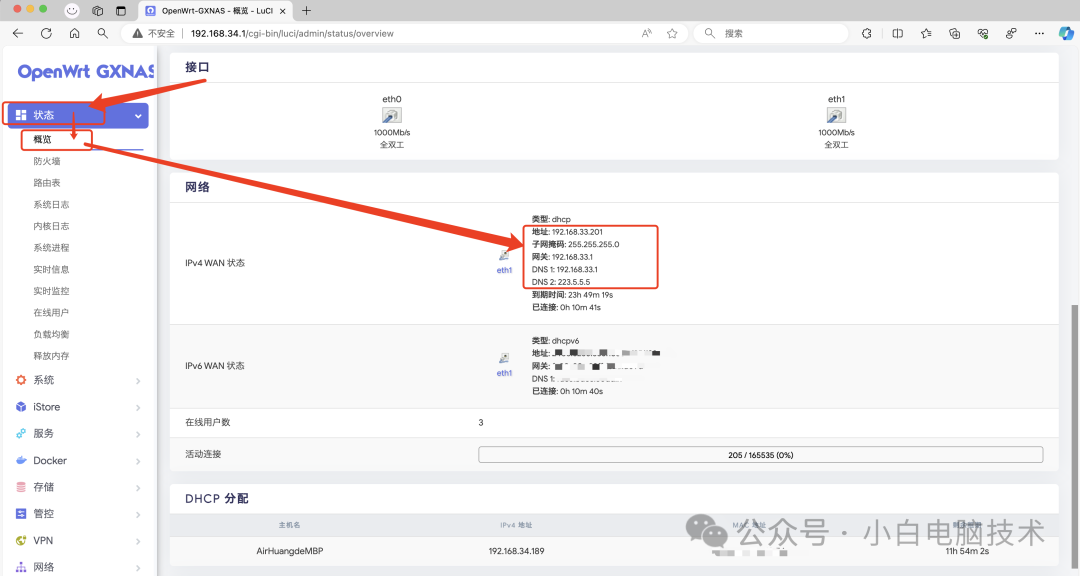
Task: Expand the 服务 sidebar section
Action: point(76,434)
